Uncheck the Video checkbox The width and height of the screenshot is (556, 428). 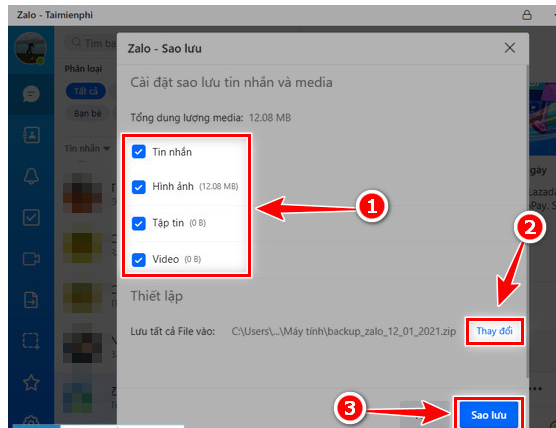(x=139, y=260)
